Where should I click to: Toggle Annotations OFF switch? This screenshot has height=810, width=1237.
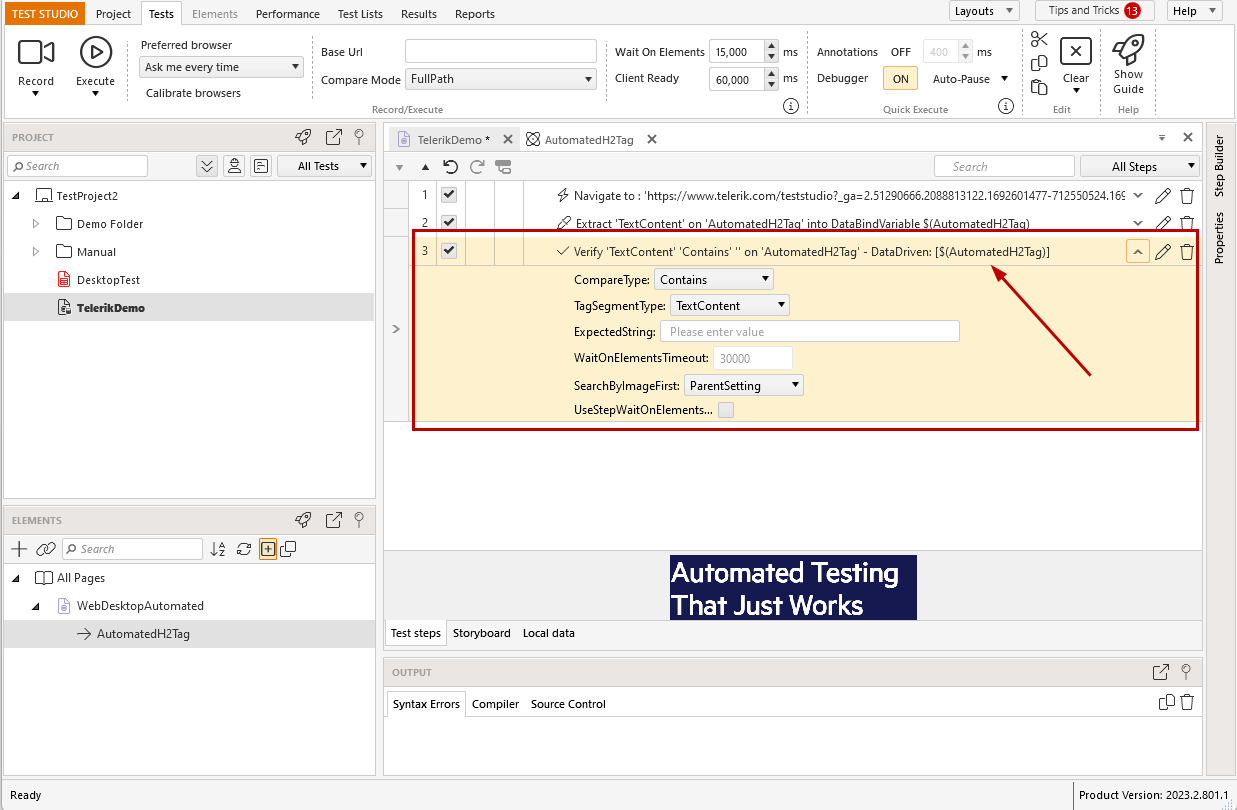coord(901,52)
